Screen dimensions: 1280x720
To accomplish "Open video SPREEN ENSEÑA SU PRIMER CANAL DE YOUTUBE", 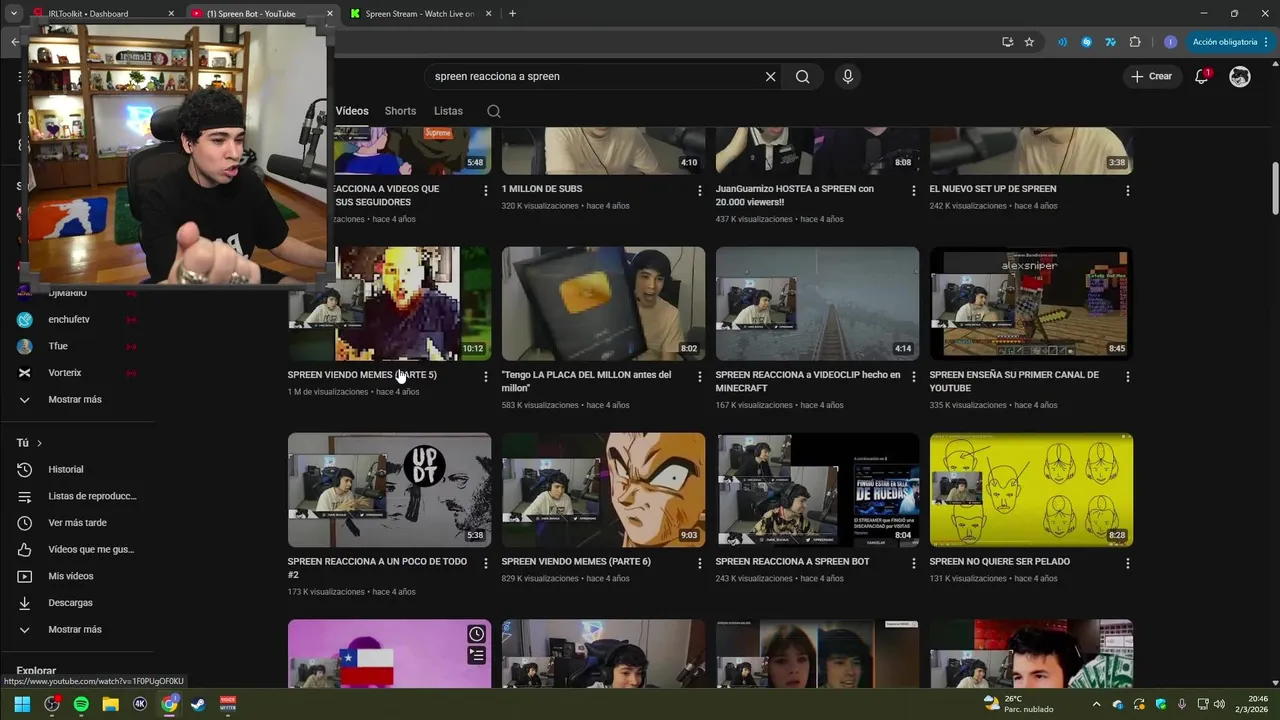I will (1014, 381).
